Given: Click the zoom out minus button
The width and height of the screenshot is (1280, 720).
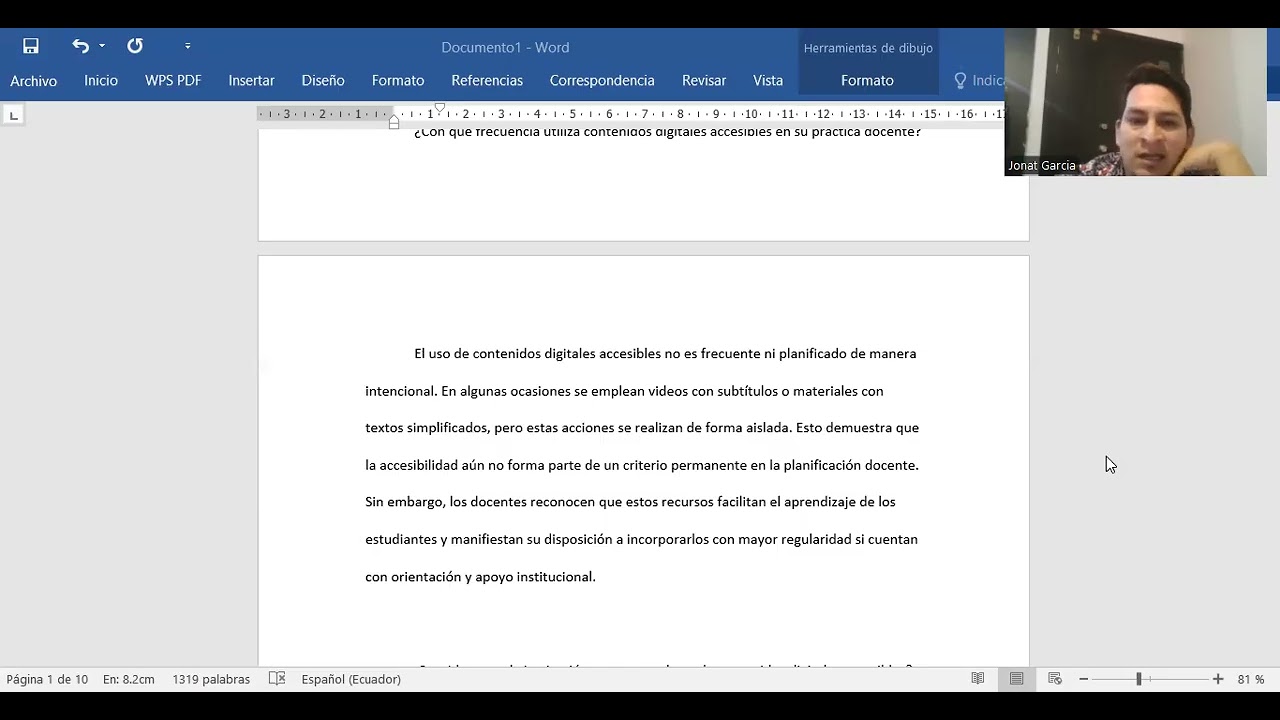Looking at the screenshot, I should pyautogui.click(x=1083, y=679).
